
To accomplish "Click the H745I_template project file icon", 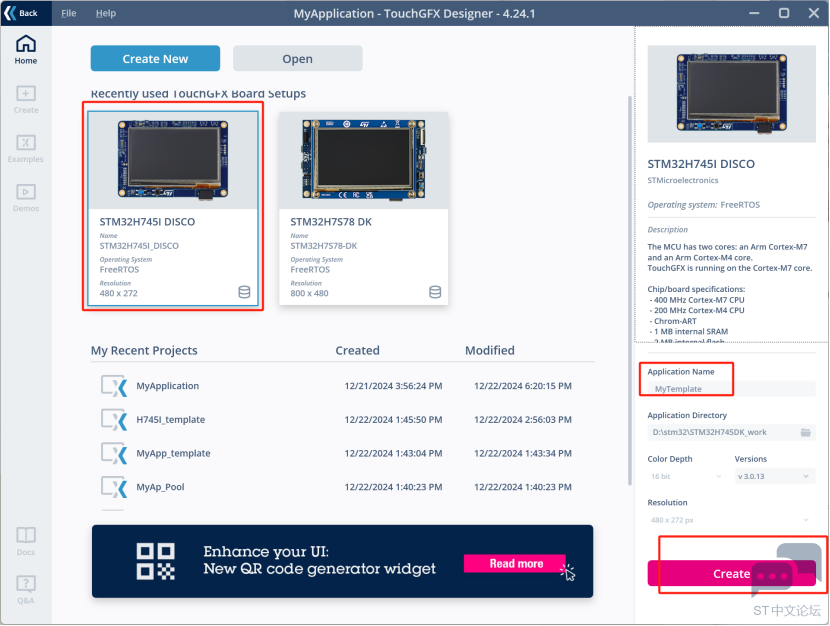I will point(114,420).
